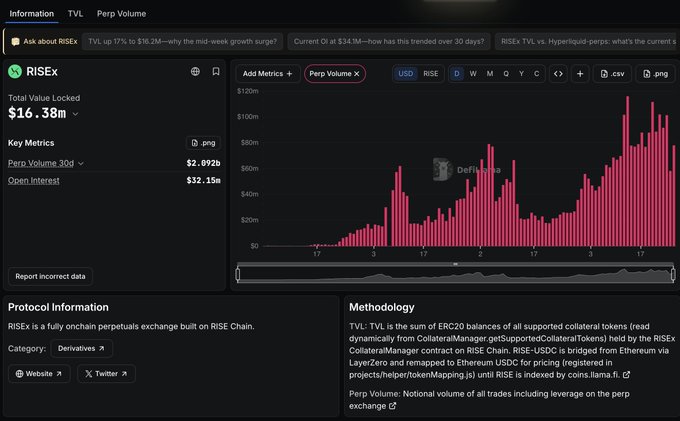Image resolution: width=680 pixels, height=421 pixels.
Task: Switch chart denomination to RISE
Action: point(431,74)
